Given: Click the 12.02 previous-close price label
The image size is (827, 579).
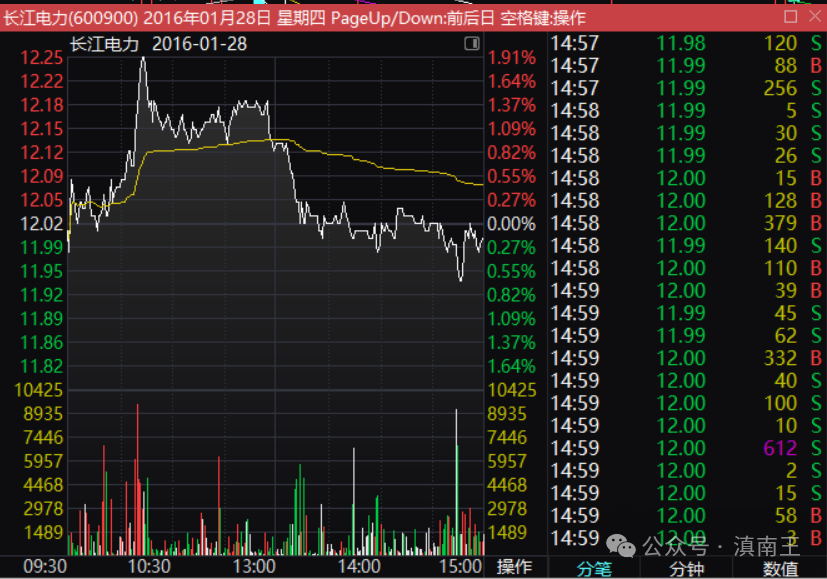Looking at the screenshot, I should [x=42, y=224].
